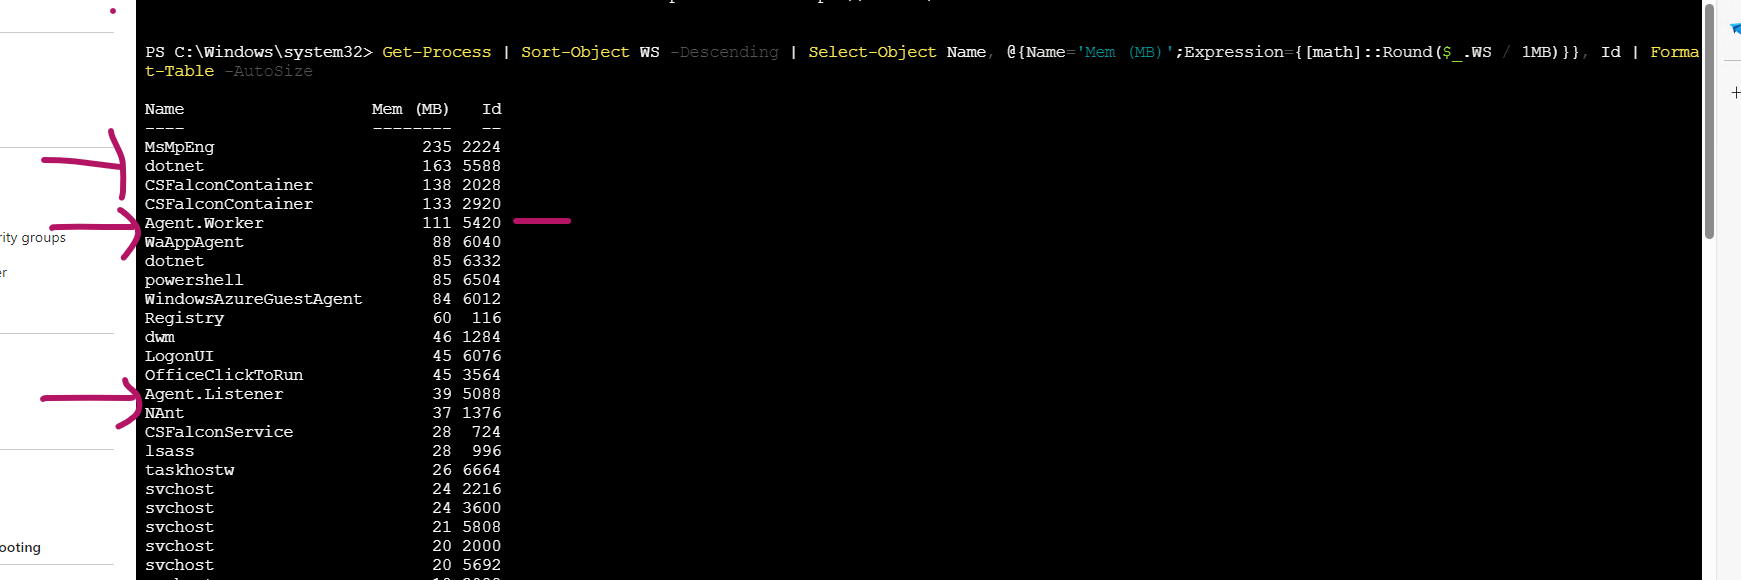Image resolution: width=1741 pixels, height=580 pixels.
Task: Click the Id value '116' for Registry
Action: (x=486, y=318)
